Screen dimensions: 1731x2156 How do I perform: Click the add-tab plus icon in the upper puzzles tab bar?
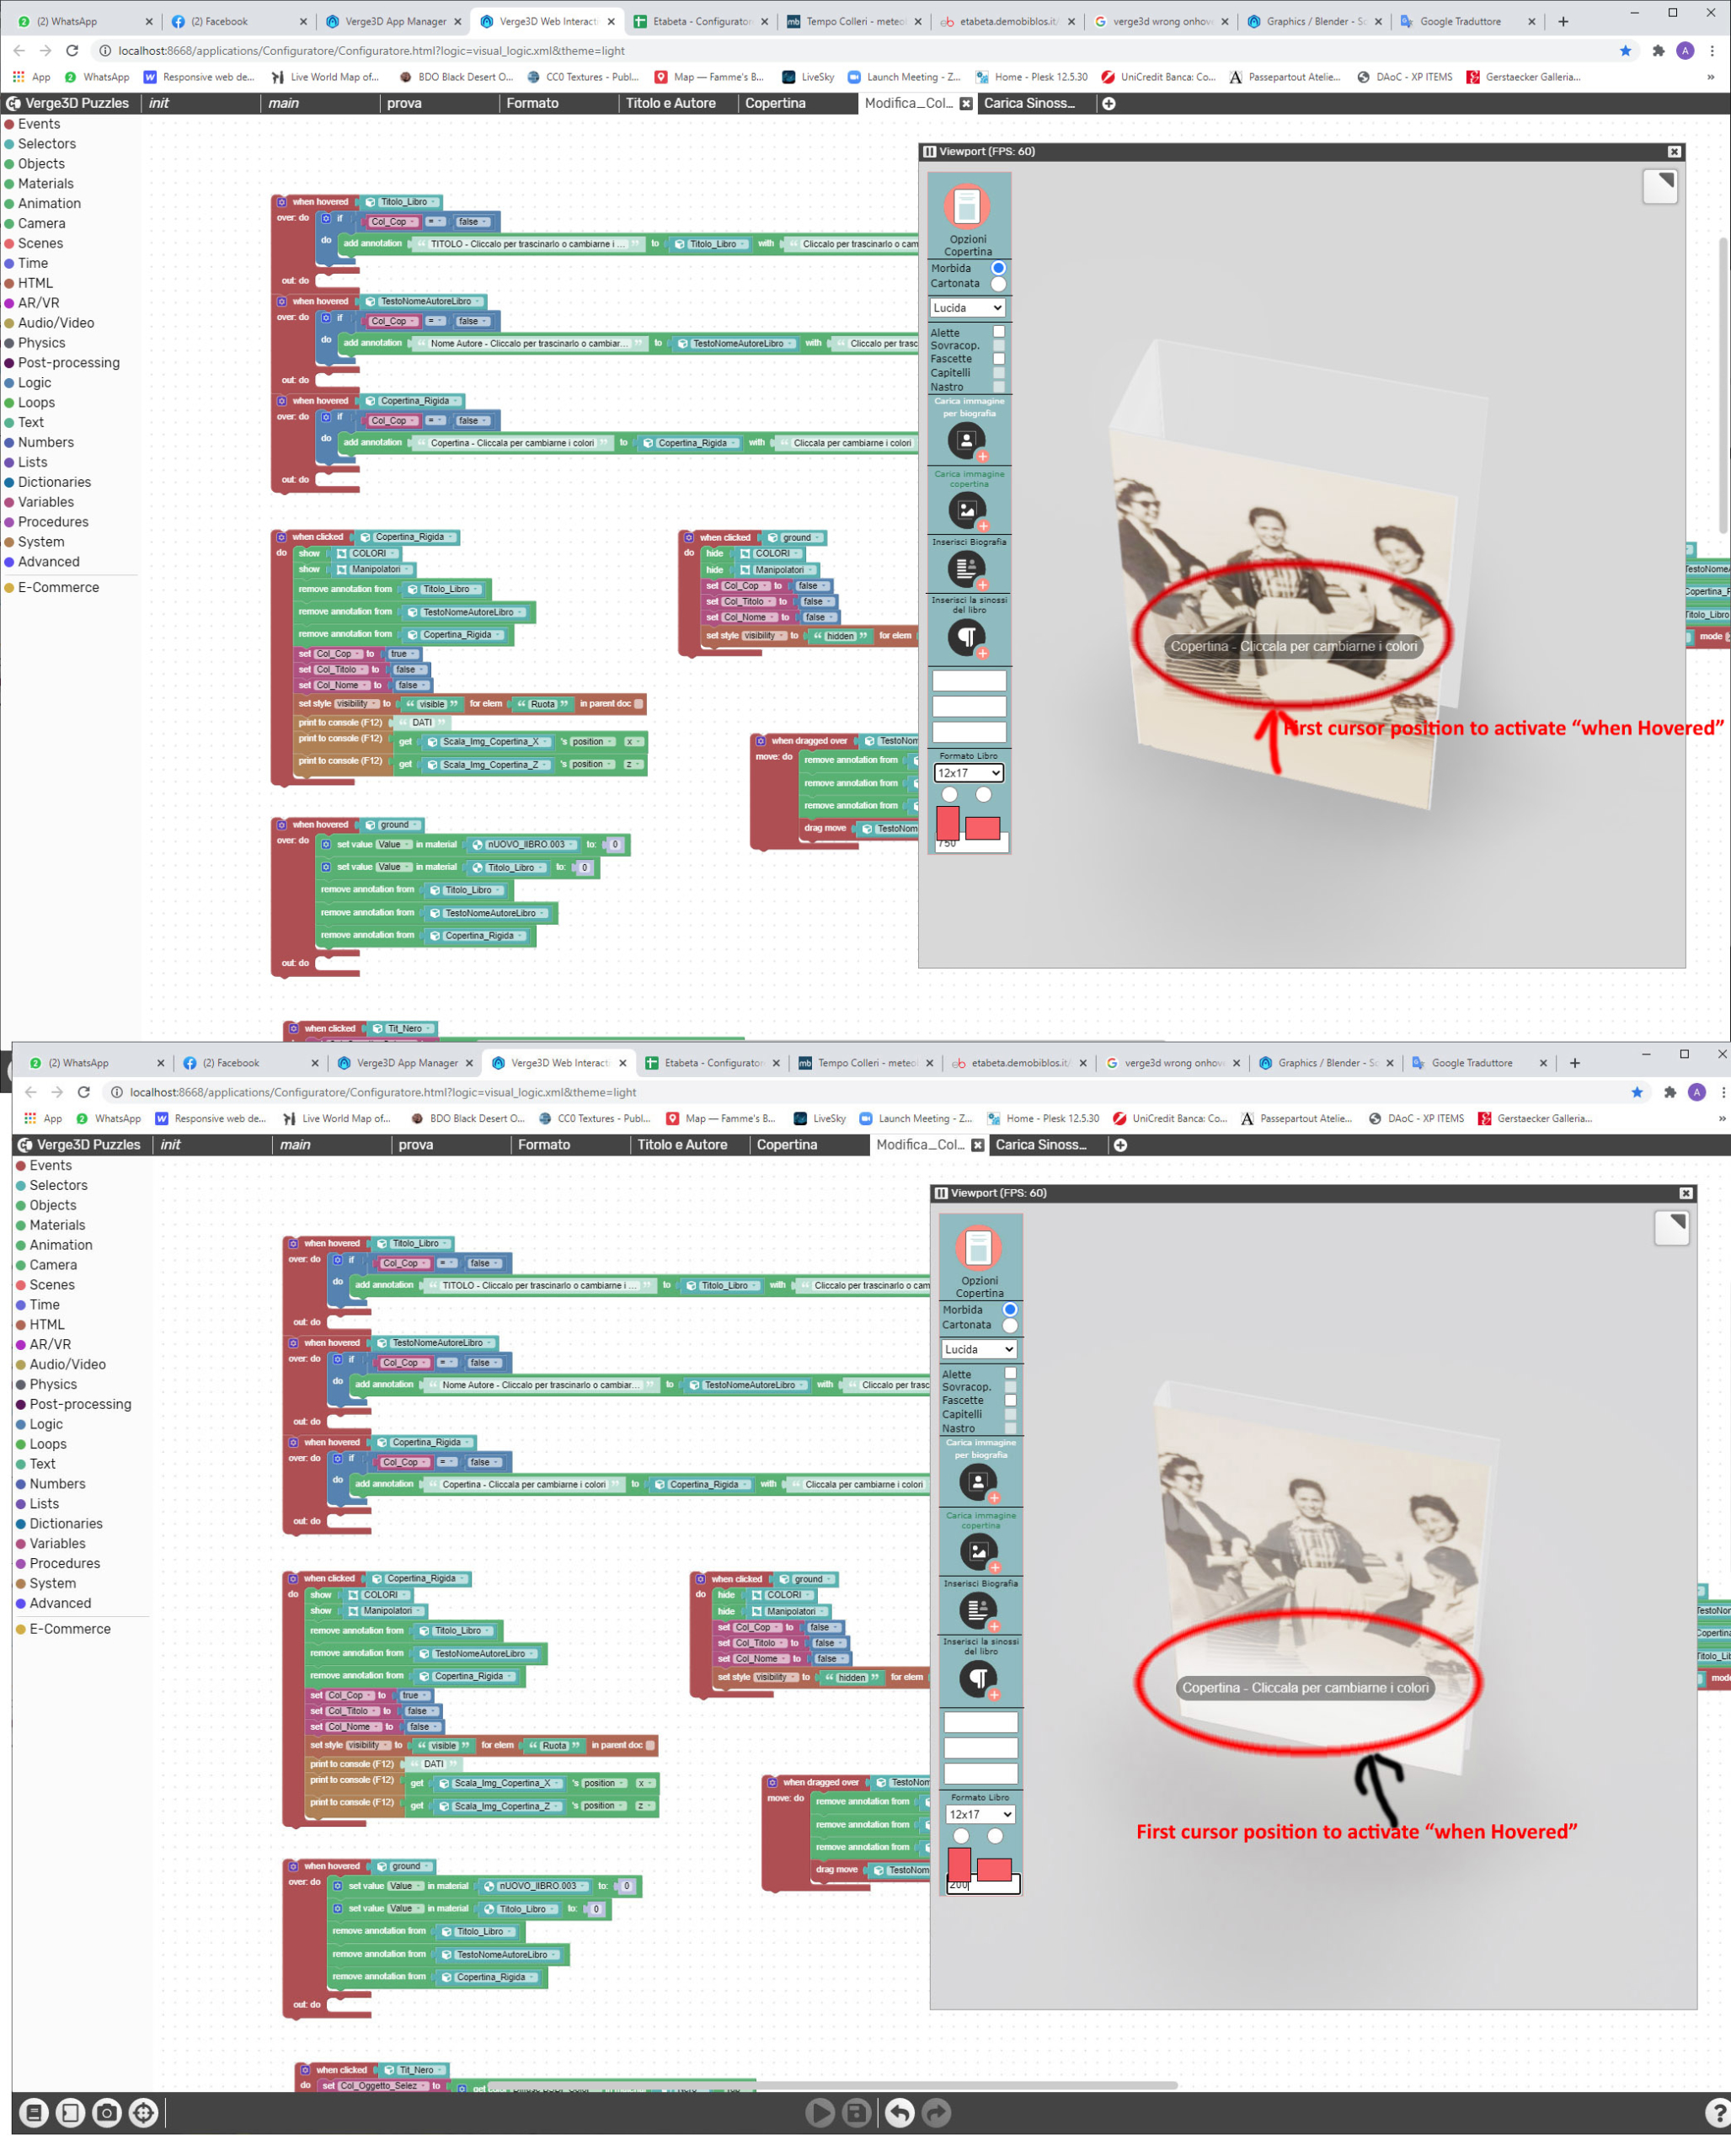click(1109, 103)
